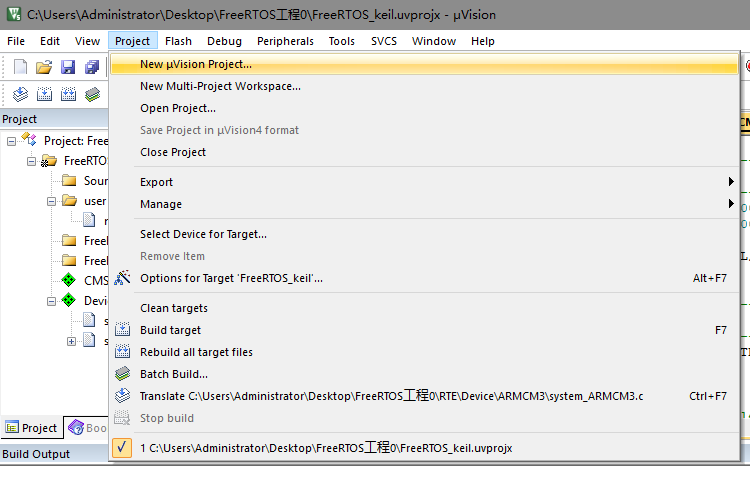The height and width of the screenshot is (488, 750).
Task: Click the Translate toolbar icon
Action: [20, 94]
